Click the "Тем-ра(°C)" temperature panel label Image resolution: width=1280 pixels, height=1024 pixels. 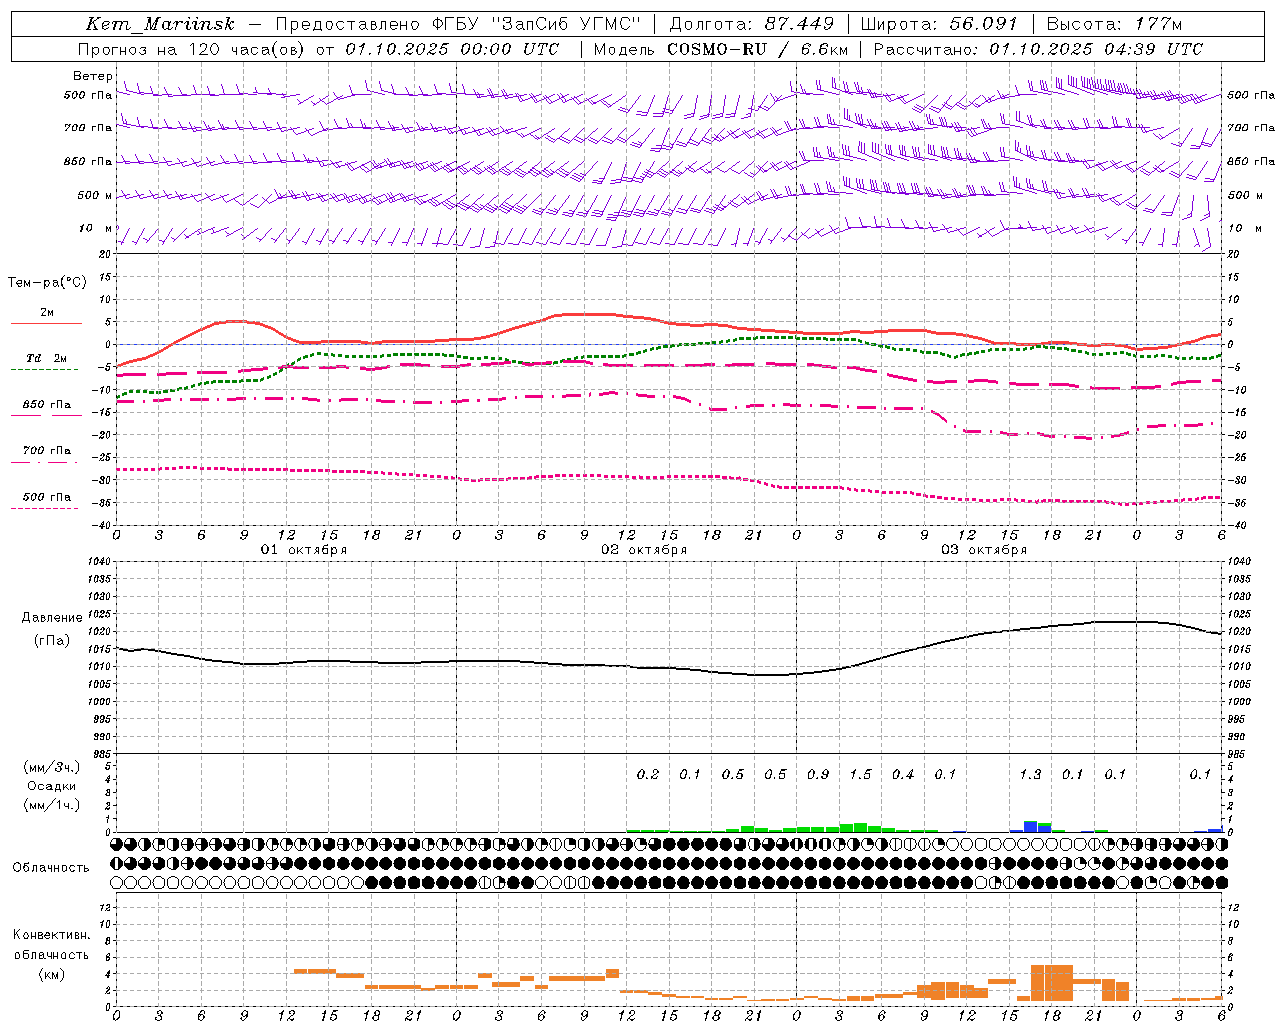[47, 283]
